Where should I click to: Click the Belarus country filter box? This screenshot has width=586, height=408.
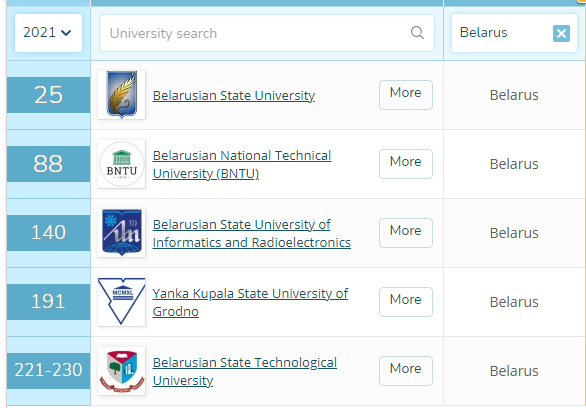tap(514, 33)
